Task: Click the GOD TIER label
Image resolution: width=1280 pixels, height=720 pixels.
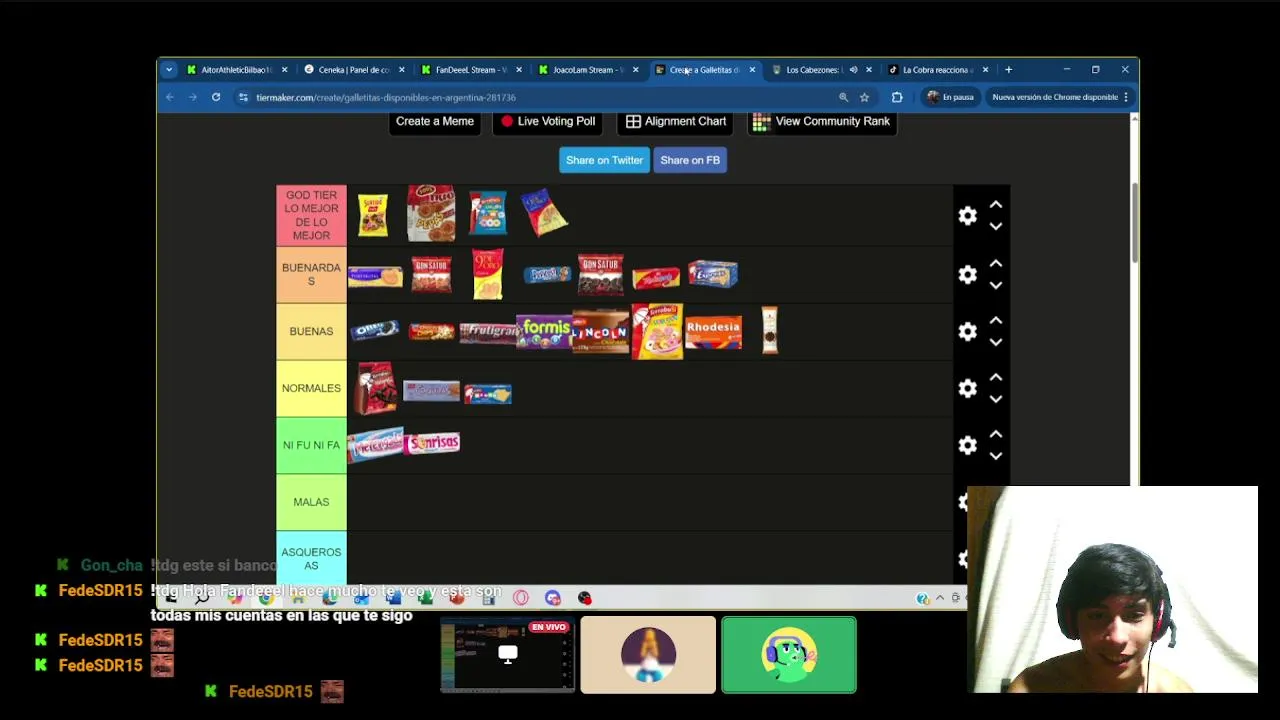Action: click(x=311, y=215)
